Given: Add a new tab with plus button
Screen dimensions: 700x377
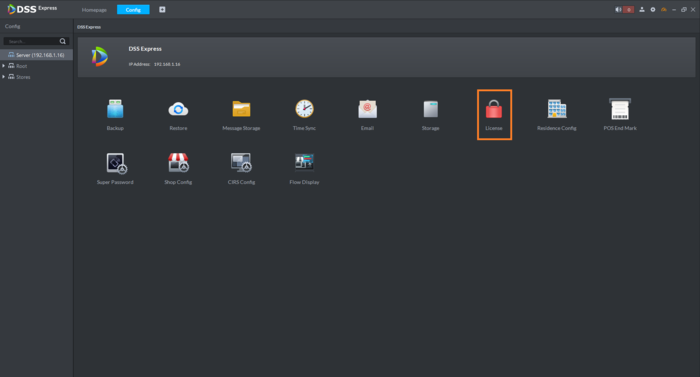Looking at the screenshot, I should (x=162, y=9).
